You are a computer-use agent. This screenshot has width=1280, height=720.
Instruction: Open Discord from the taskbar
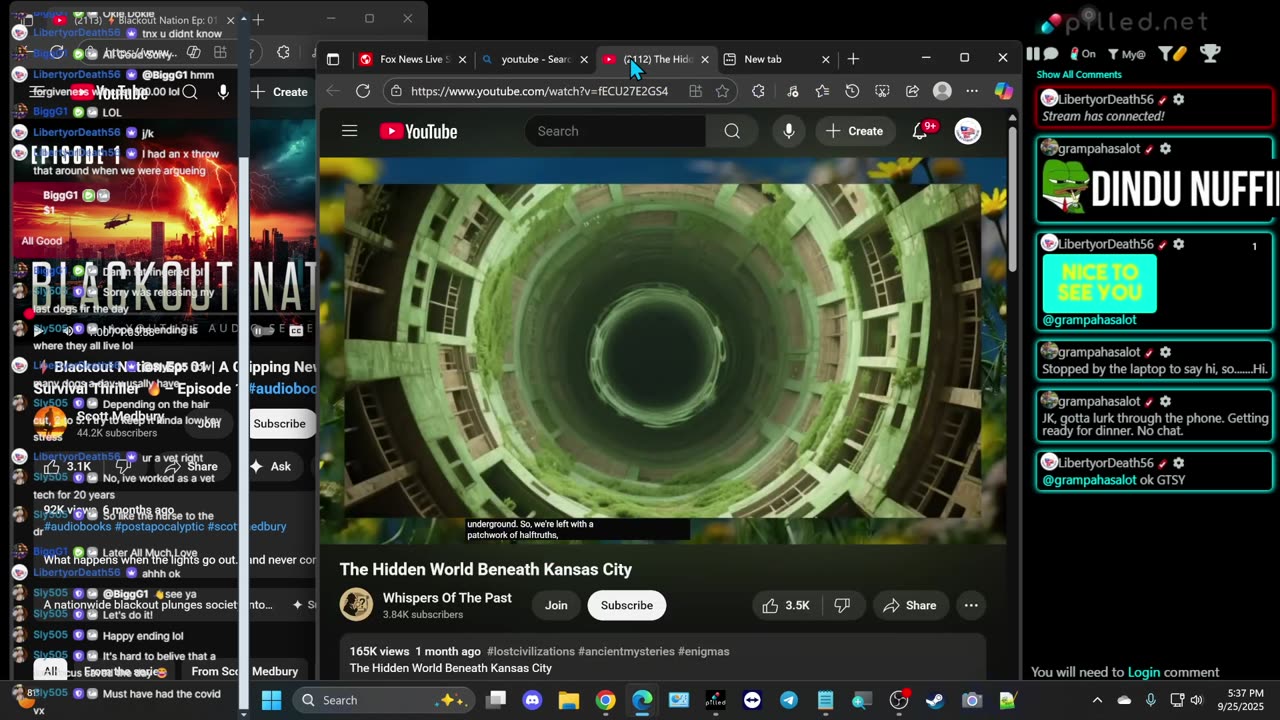click(x=532, y=700)
